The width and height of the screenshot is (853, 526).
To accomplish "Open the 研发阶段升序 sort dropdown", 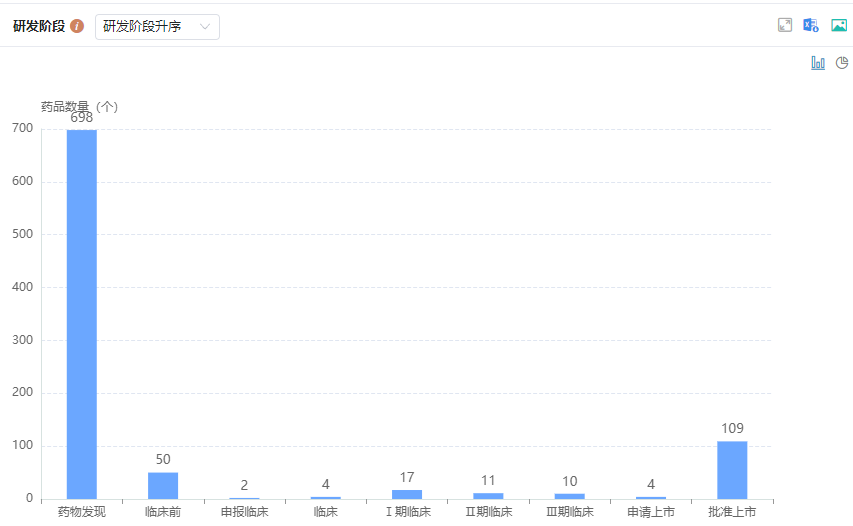I will click(x=157, y=27).
